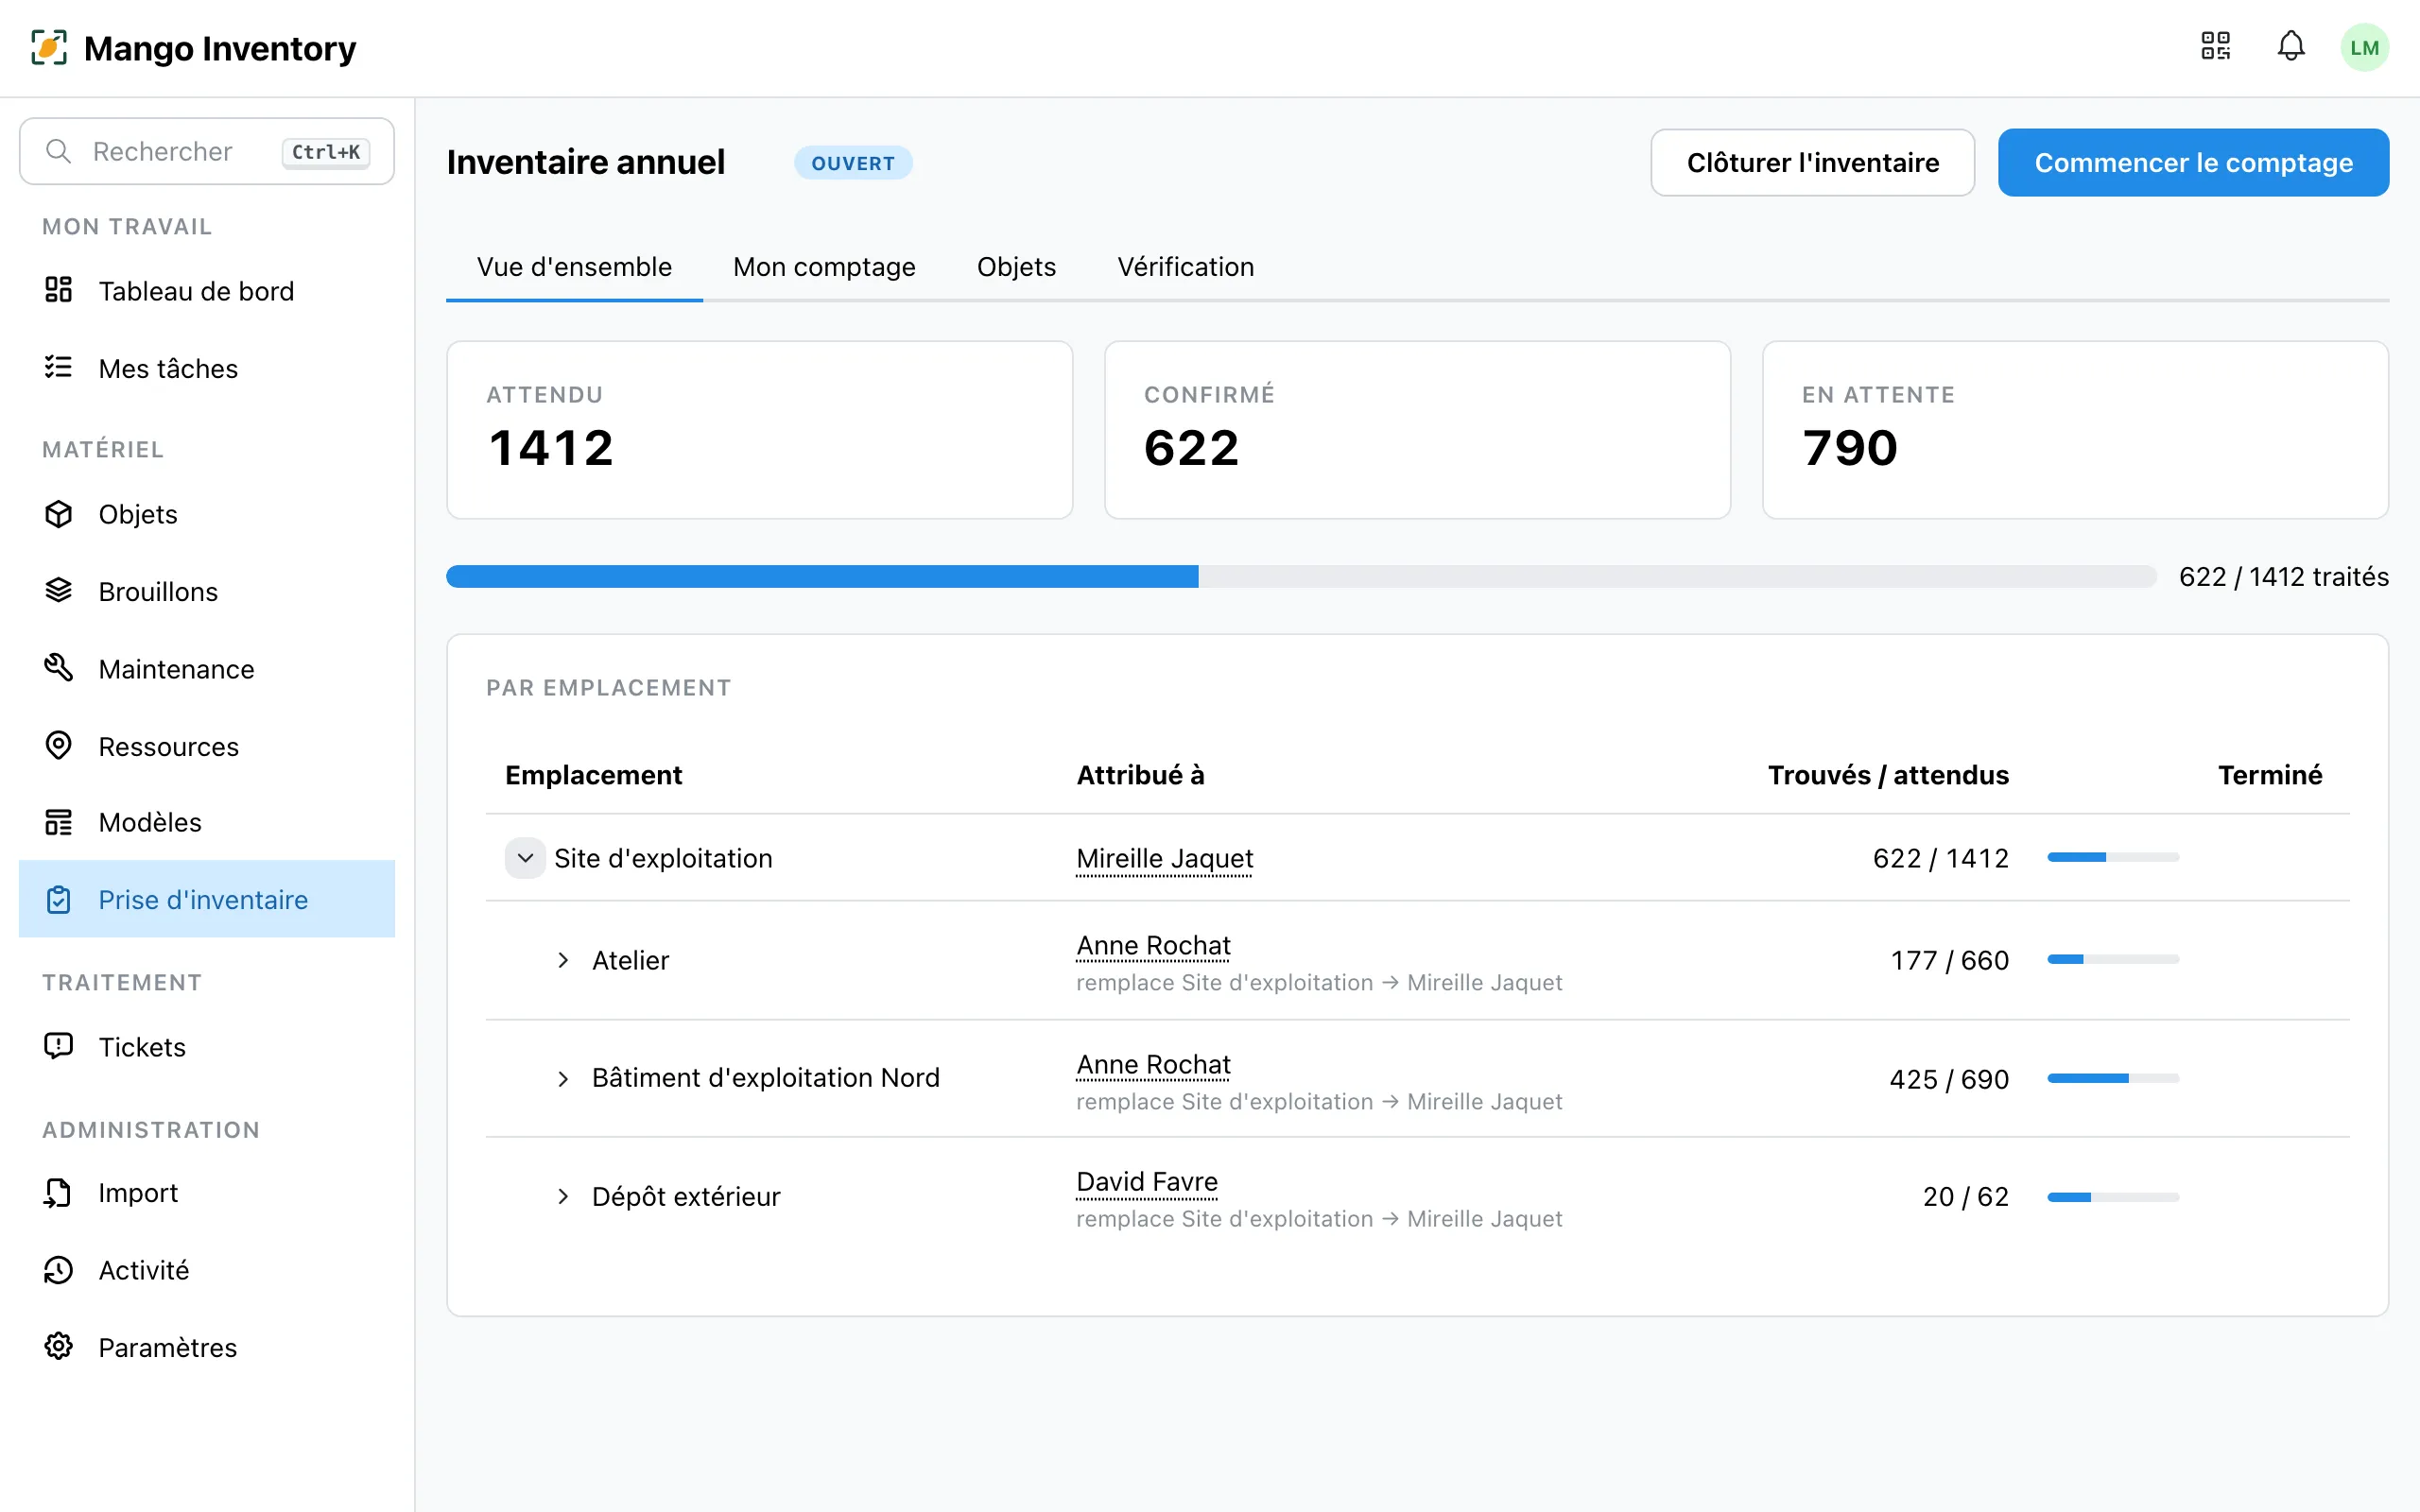The image size is (2420, 1512).
Task: Click the Emplacement column header
Action: pos(594,775)
